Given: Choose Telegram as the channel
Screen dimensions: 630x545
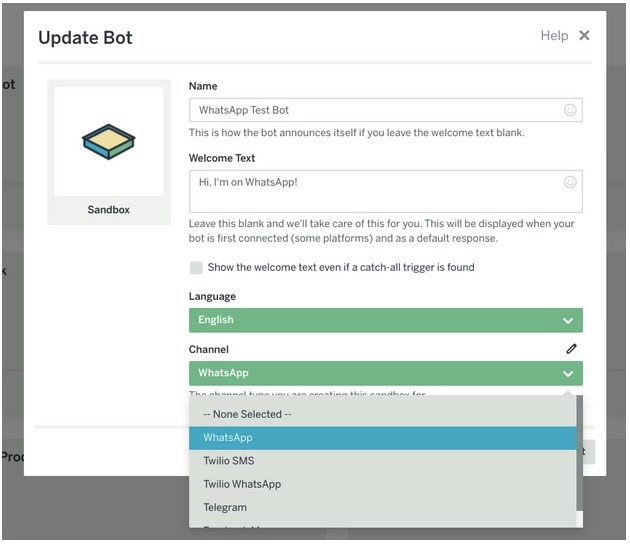Looking at the screenshot, I should 382,508.
